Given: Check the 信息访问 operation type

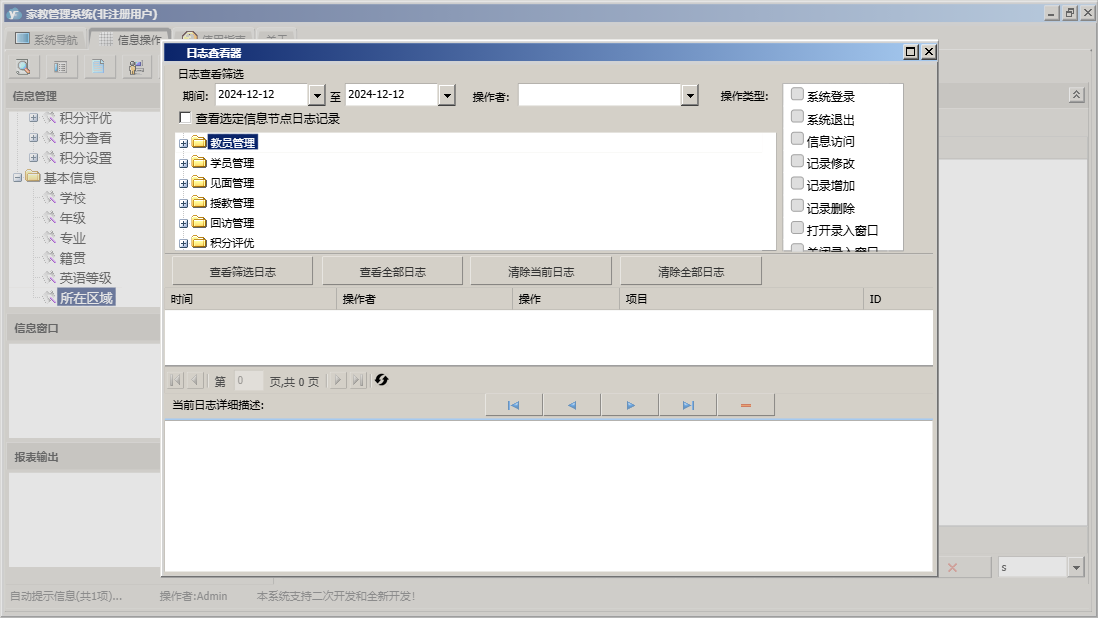Looking at the screenshot, I should click(797, 139).
